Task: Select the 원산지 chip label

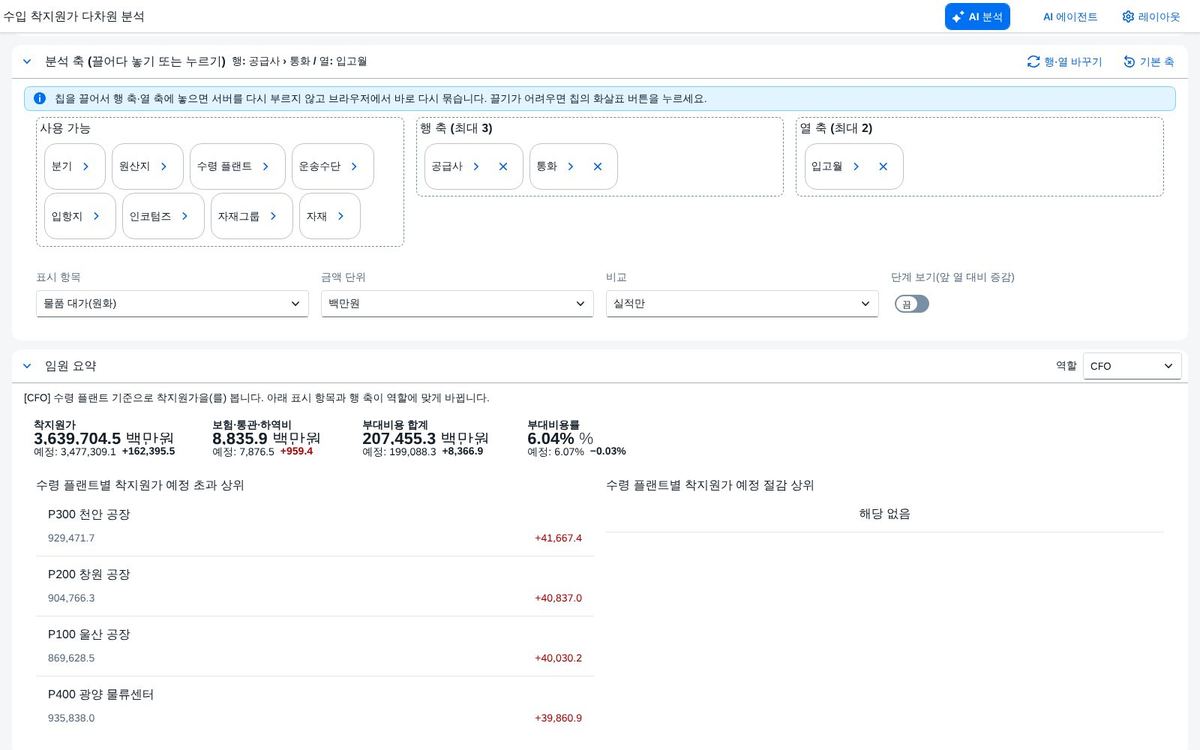Action: [134, 167]
